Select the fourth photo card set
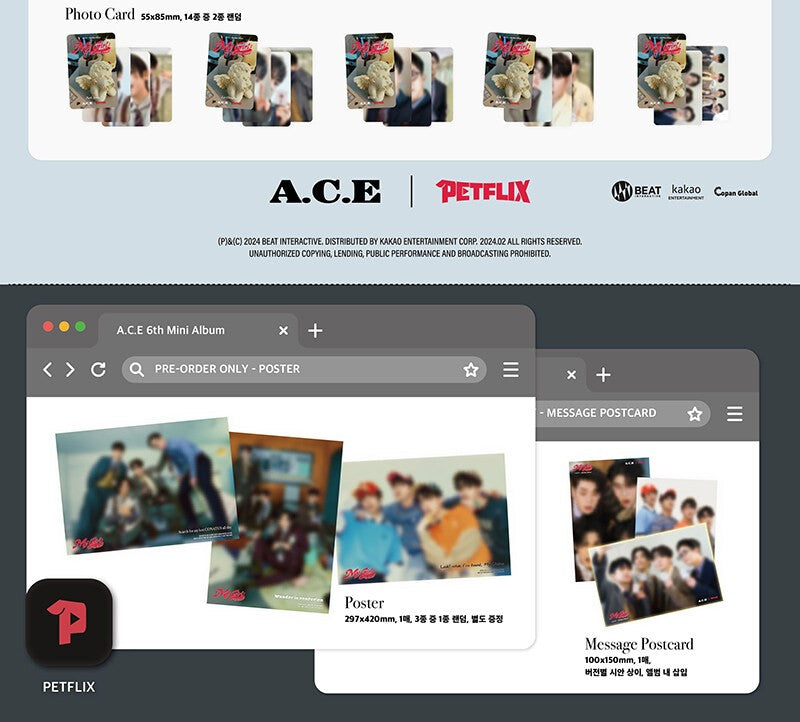Screen dimensions: 800x722 (x=538, y=79)
